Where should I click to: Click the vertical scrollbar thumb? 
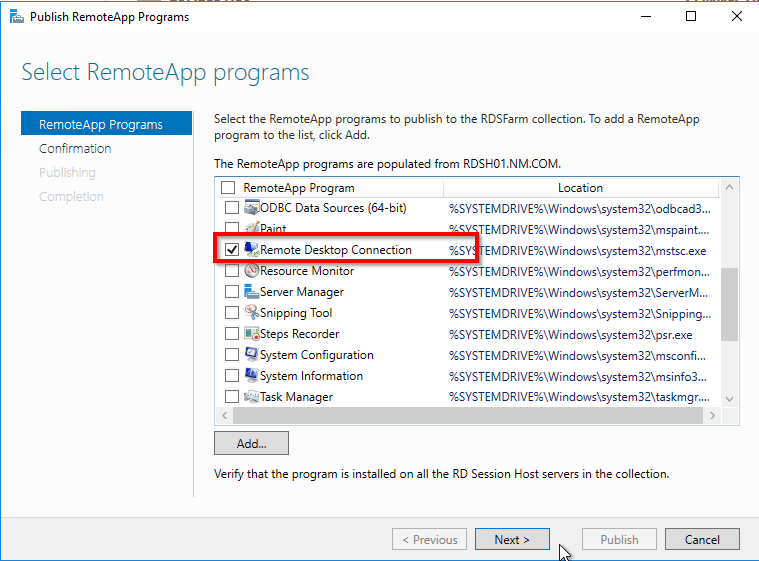coord(729,304)
